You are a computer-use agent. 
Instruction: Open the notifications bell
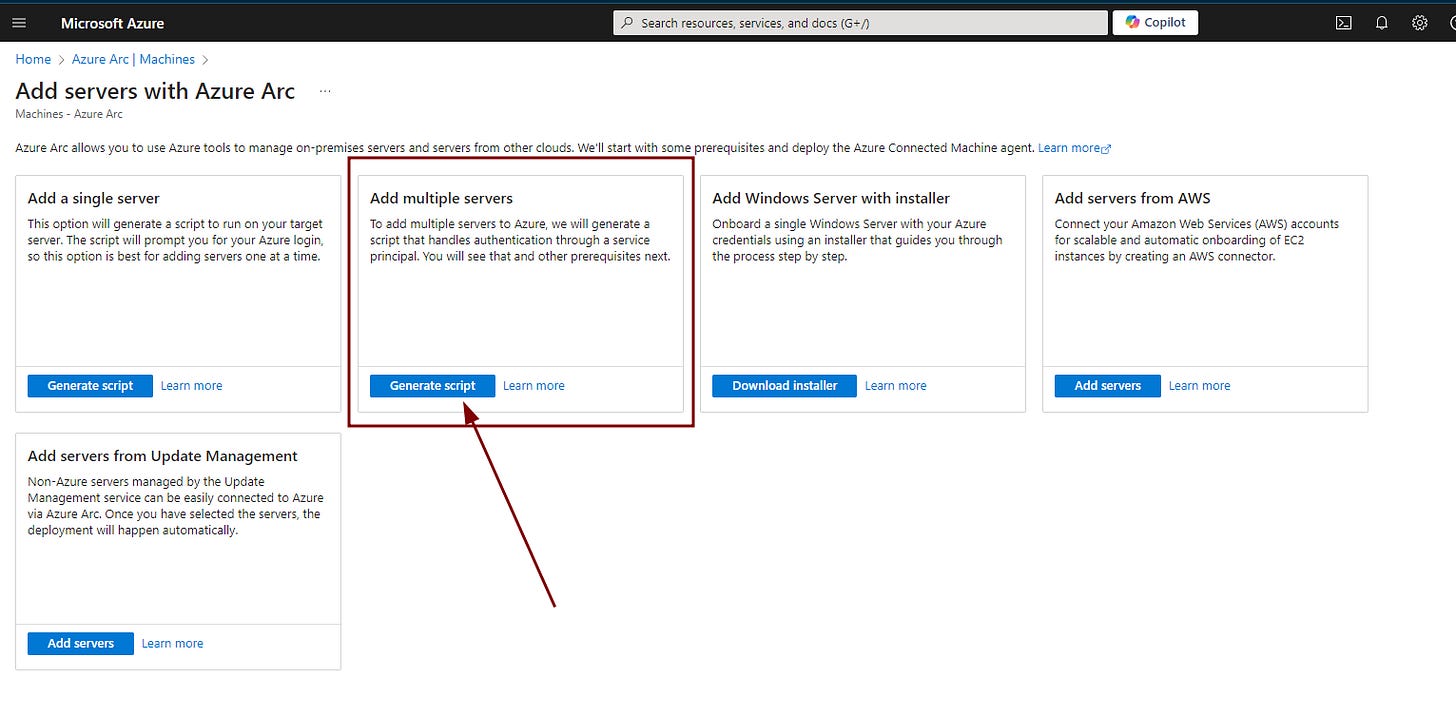click(1381, 22)
